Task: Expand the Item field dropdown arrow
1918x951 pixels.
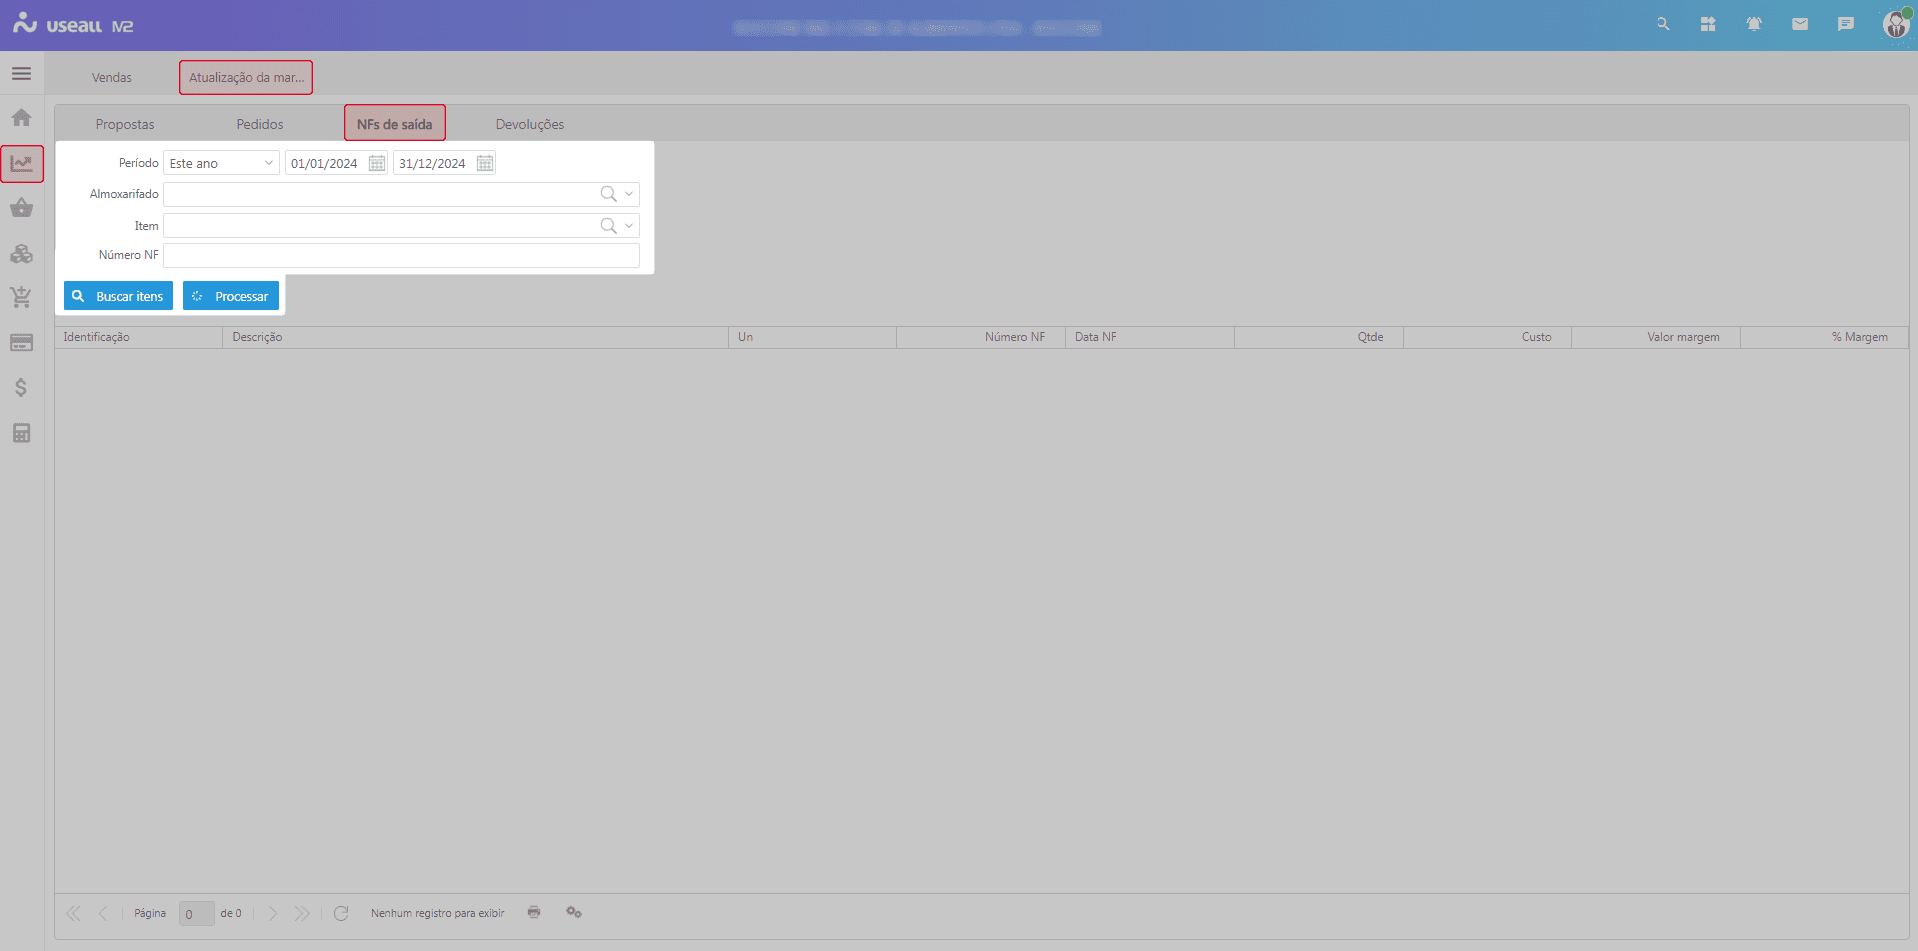Action: tap(629, 226)
